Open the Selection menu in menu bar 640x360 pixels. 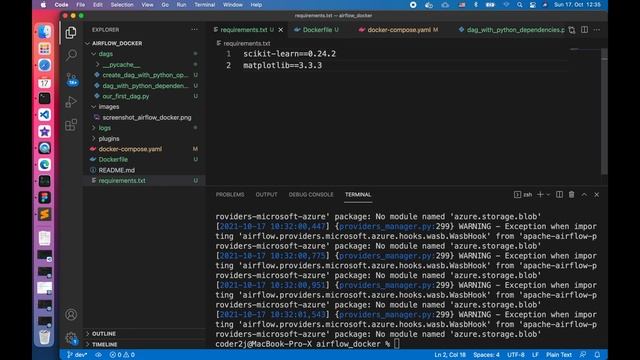click(122, 5)
